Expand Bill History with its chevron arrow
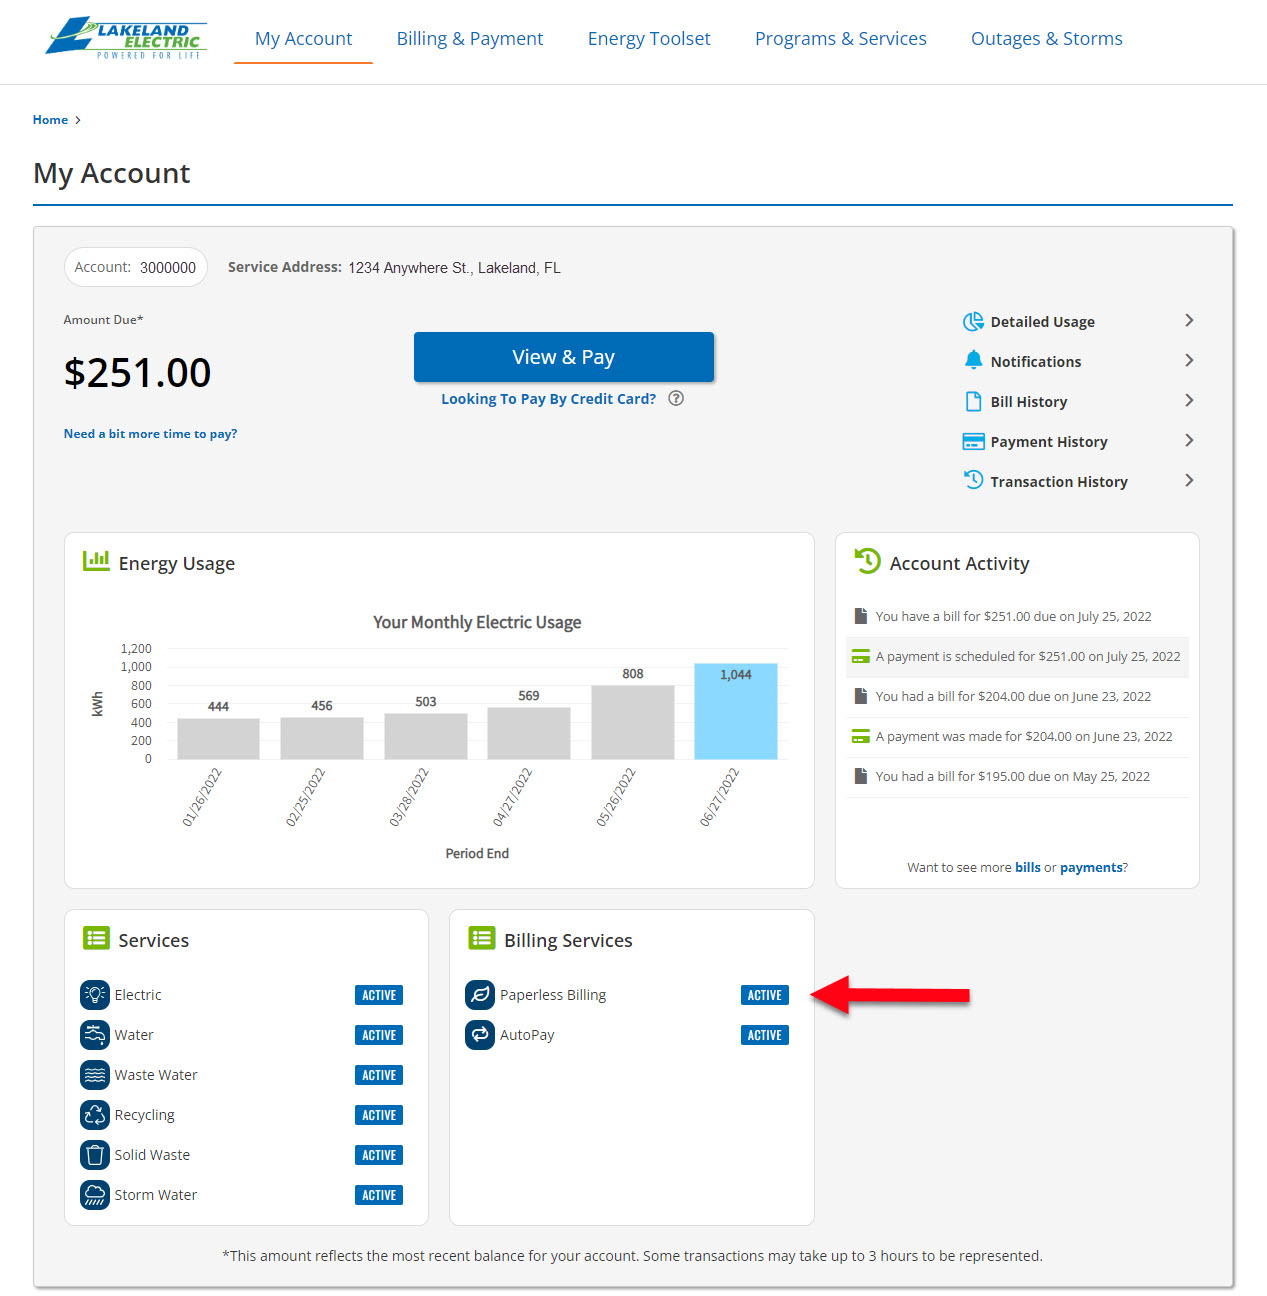This screenshot has height=1296, width=1267. pyautogui.click(x=1189, y=401)
